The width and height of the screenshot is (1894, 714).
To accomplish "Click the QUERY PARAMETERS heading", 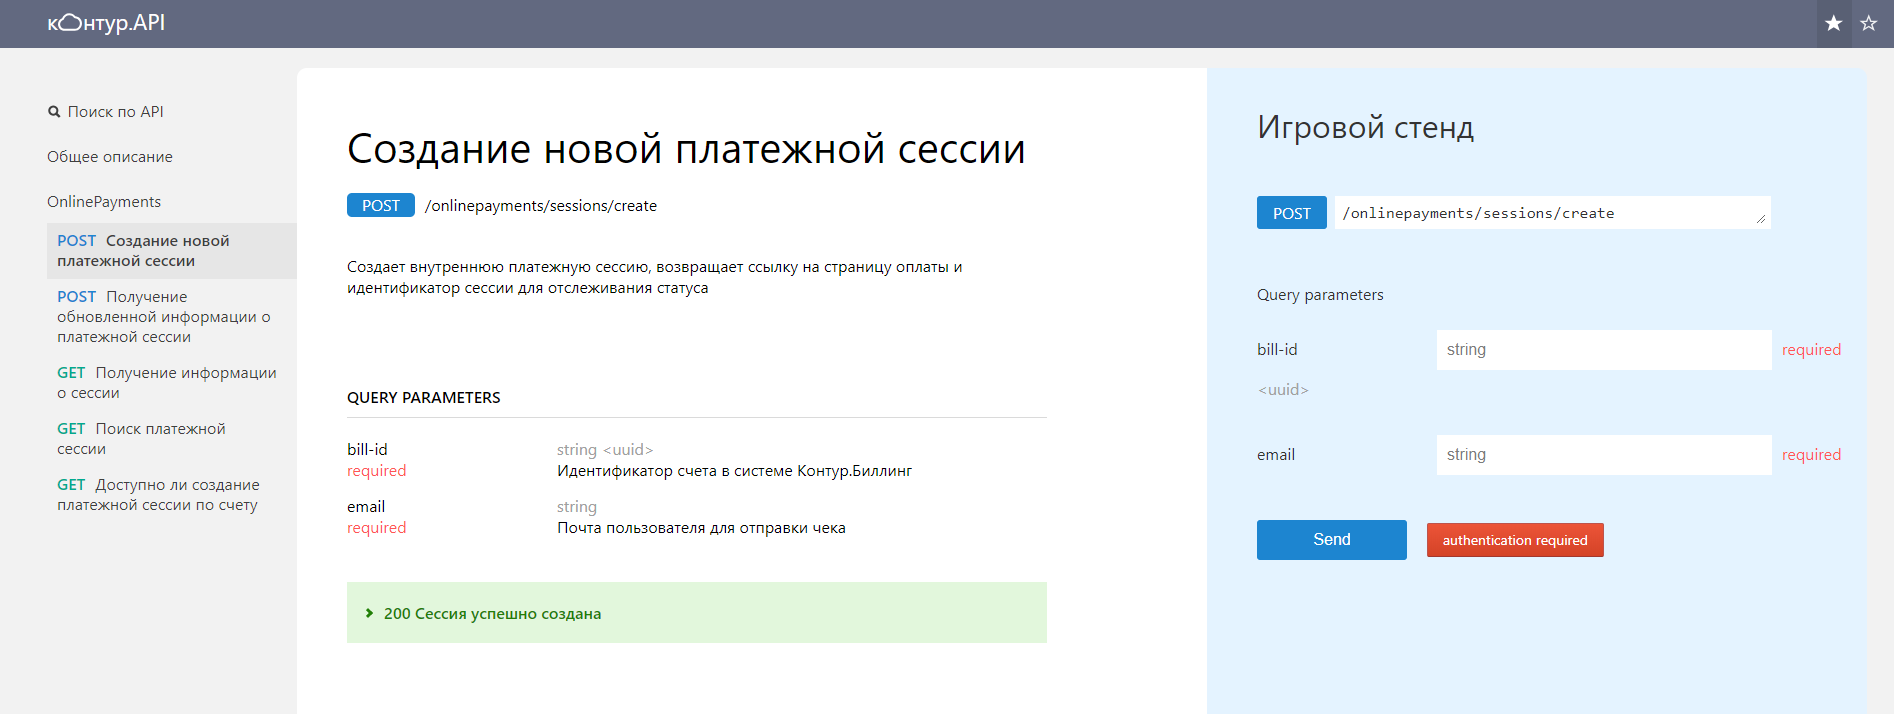I will (x=424, y=398).
